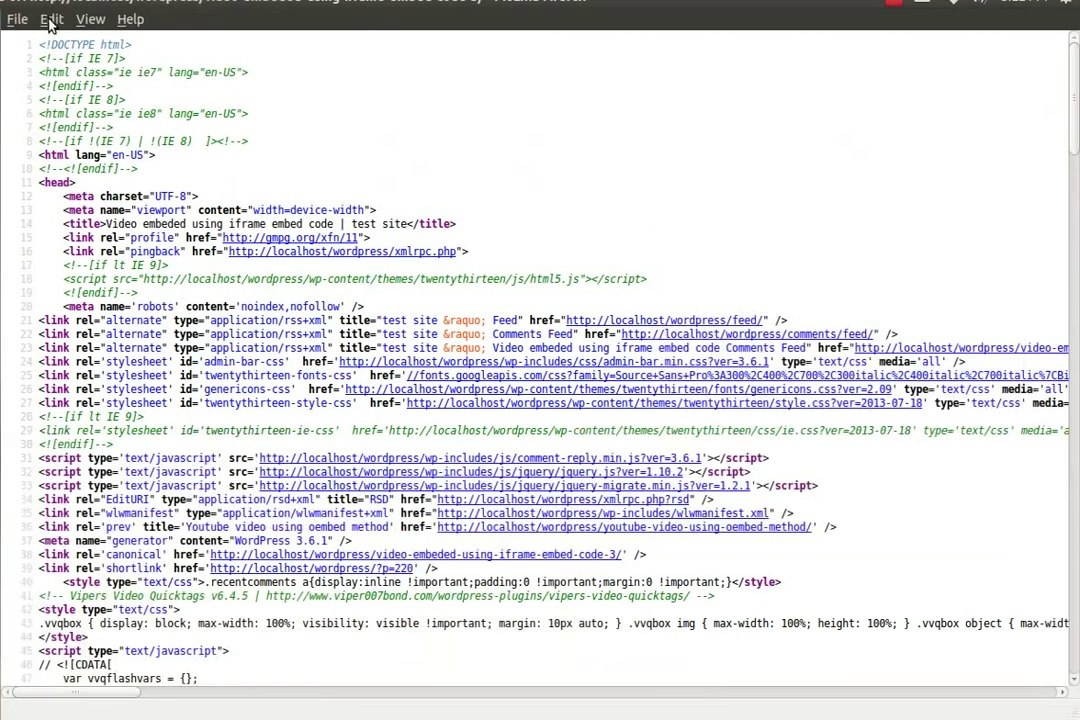Open the localhost/wordpress/feed/ link
The width and height of the screenshot is (1080, 720).
click(x=665, y=320)
